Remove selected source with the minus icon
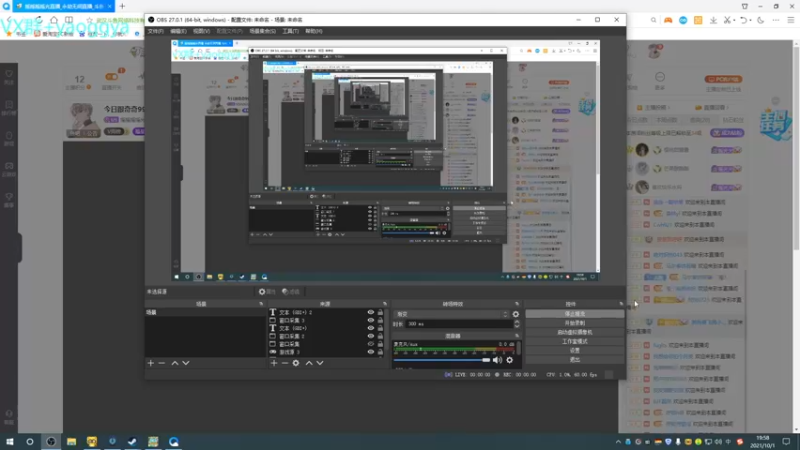This screenshot has height=450, width=800. click(x=285, y=363)
